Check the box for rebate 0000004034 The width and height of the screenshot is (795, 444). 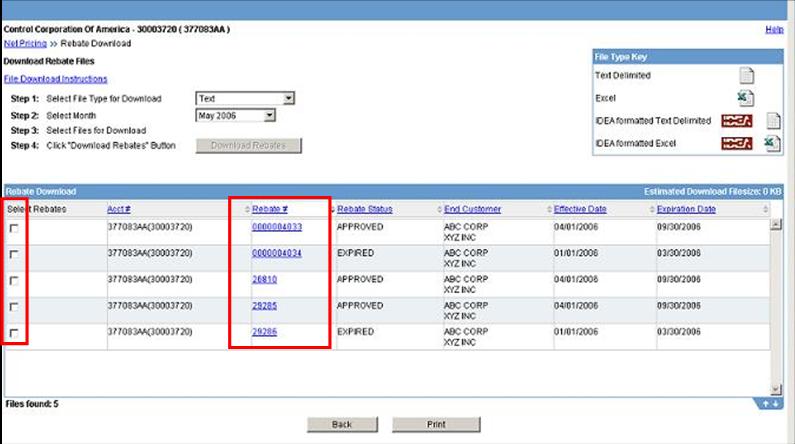pos(14,254)
